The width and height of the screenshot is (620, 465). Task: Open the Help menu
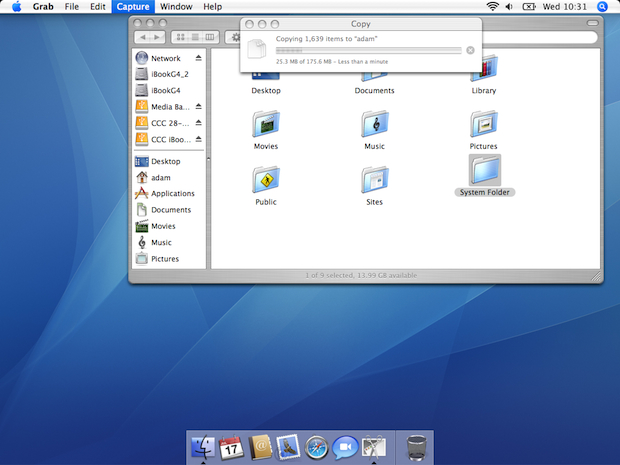(x=212, y=7)
